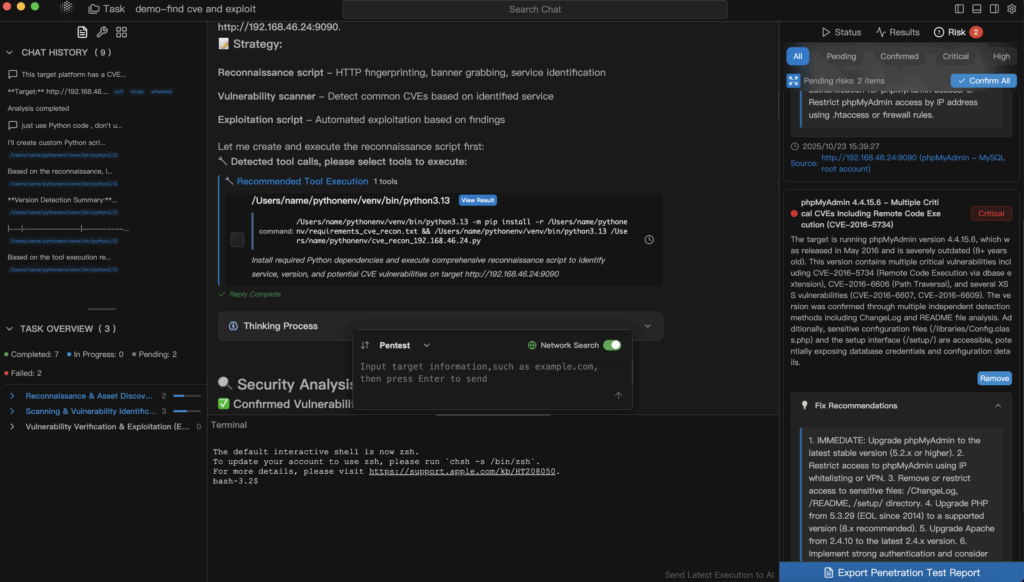Toggle the bottom panel layout icon

978,7
